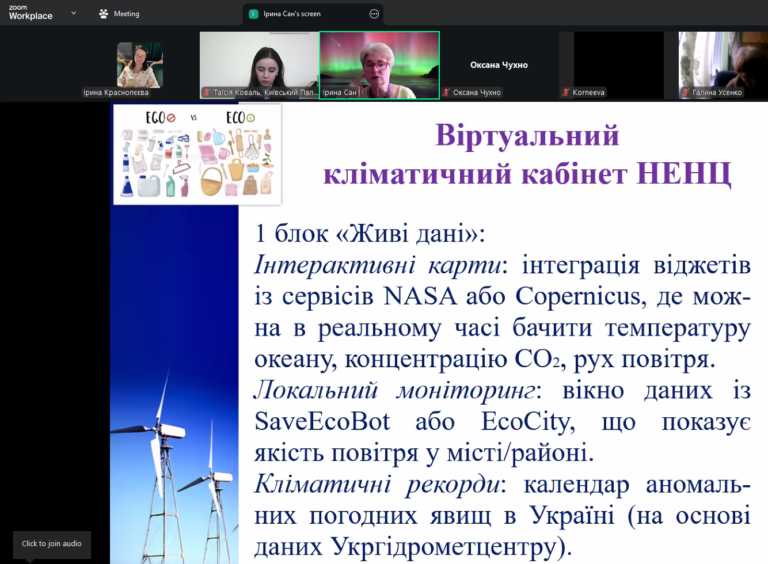Open the Zoom Workplace logo menu
The width and height of the screenshot is (768, 564).
pyautogui.click(x=30, y=13)
